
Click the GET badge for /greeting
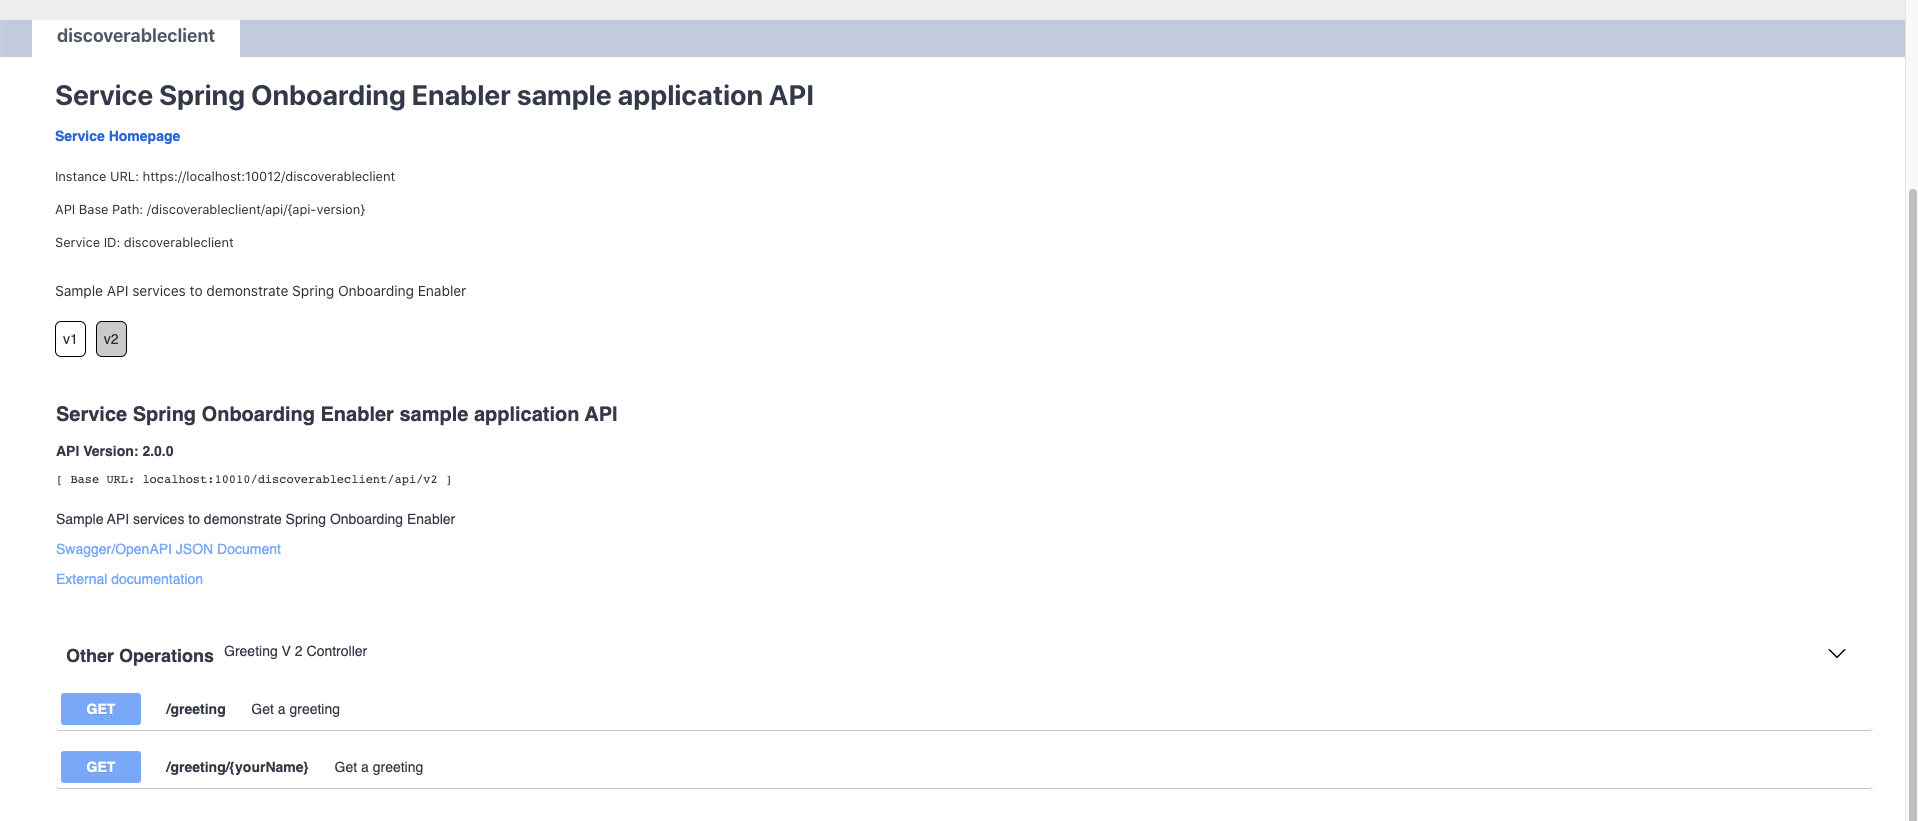(101, 709)
